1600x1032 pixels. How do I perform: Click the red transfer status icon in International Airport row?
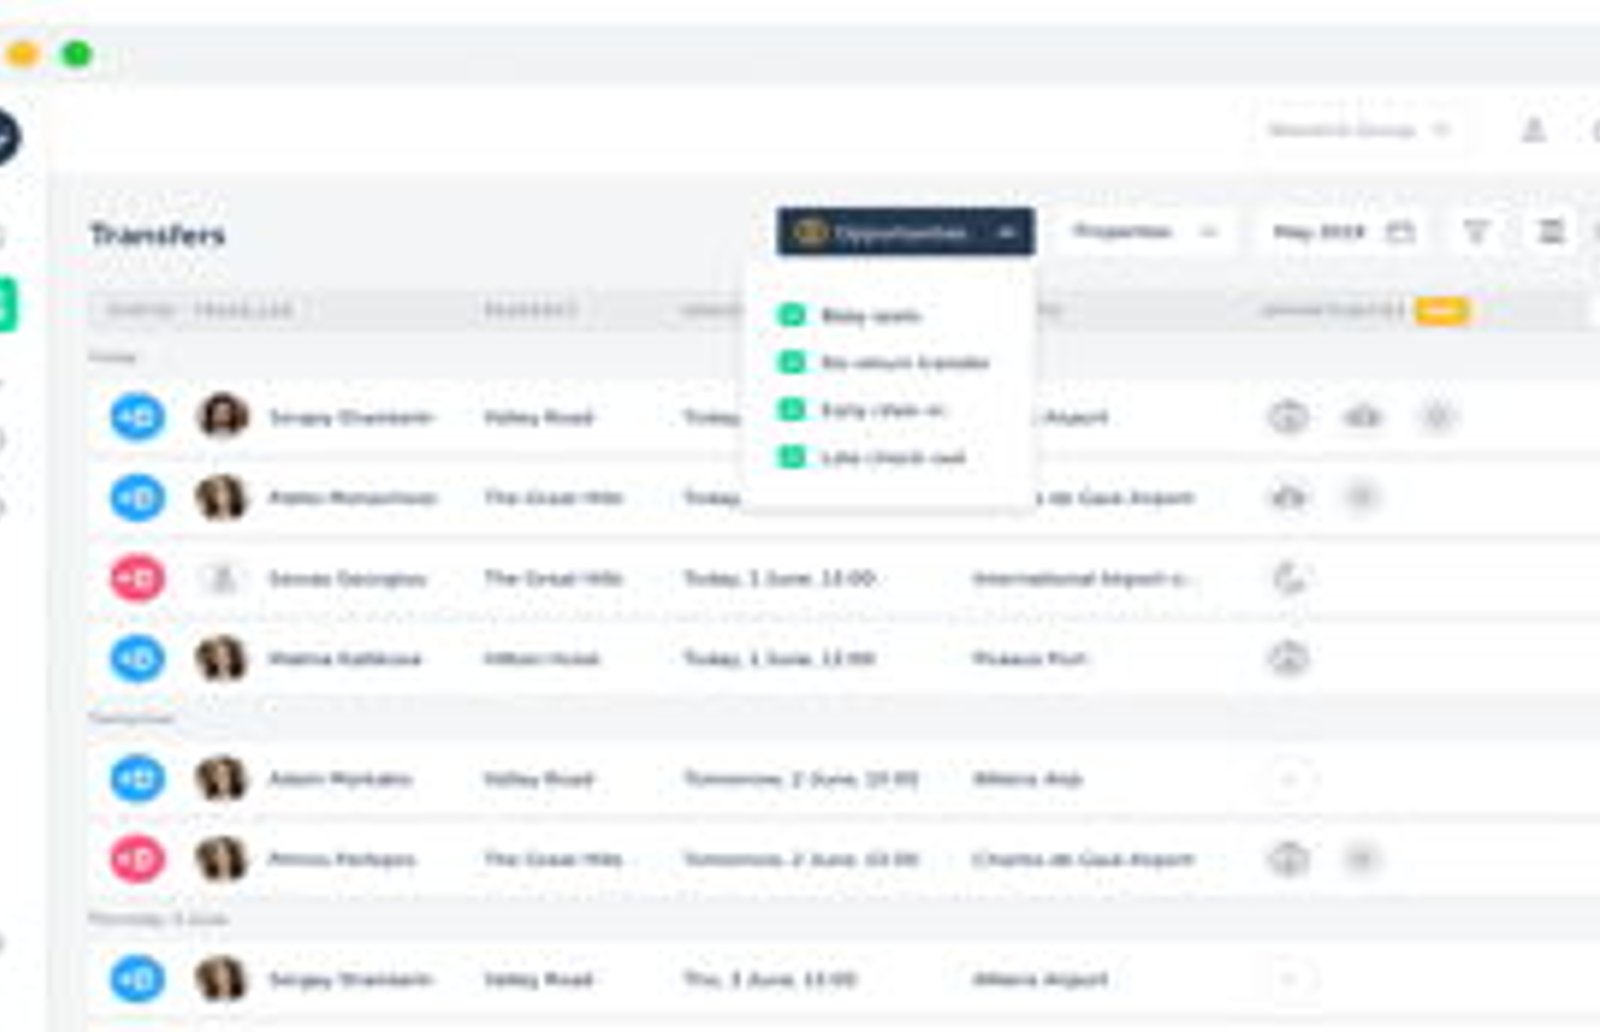(x=137, y=578)
